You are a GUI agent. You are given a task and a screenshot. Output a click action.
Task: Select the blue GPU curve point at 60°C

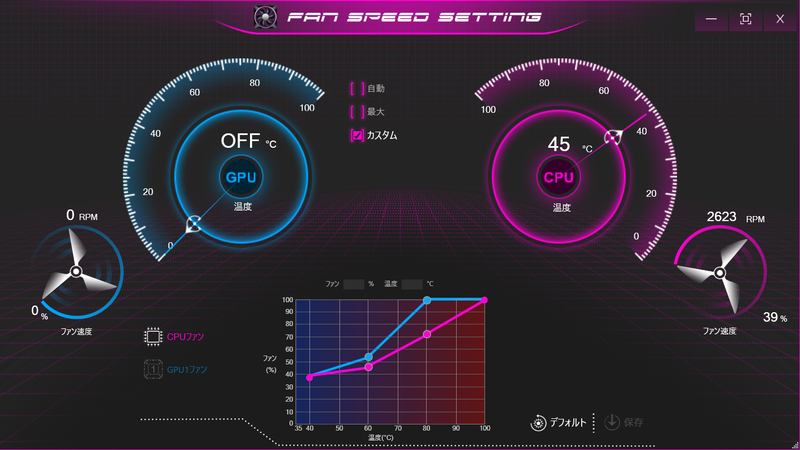[368, 357]
